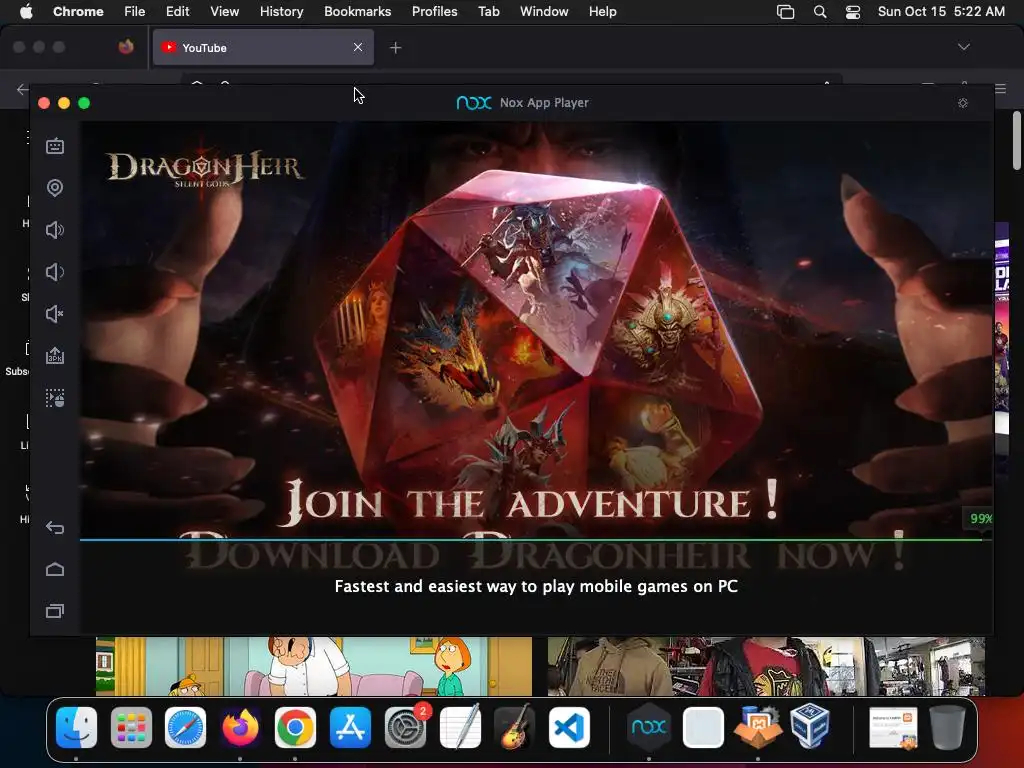Close the YouTube tab
The height and width of the screenshot is (768, 1024).
click(x=358, y=47)
